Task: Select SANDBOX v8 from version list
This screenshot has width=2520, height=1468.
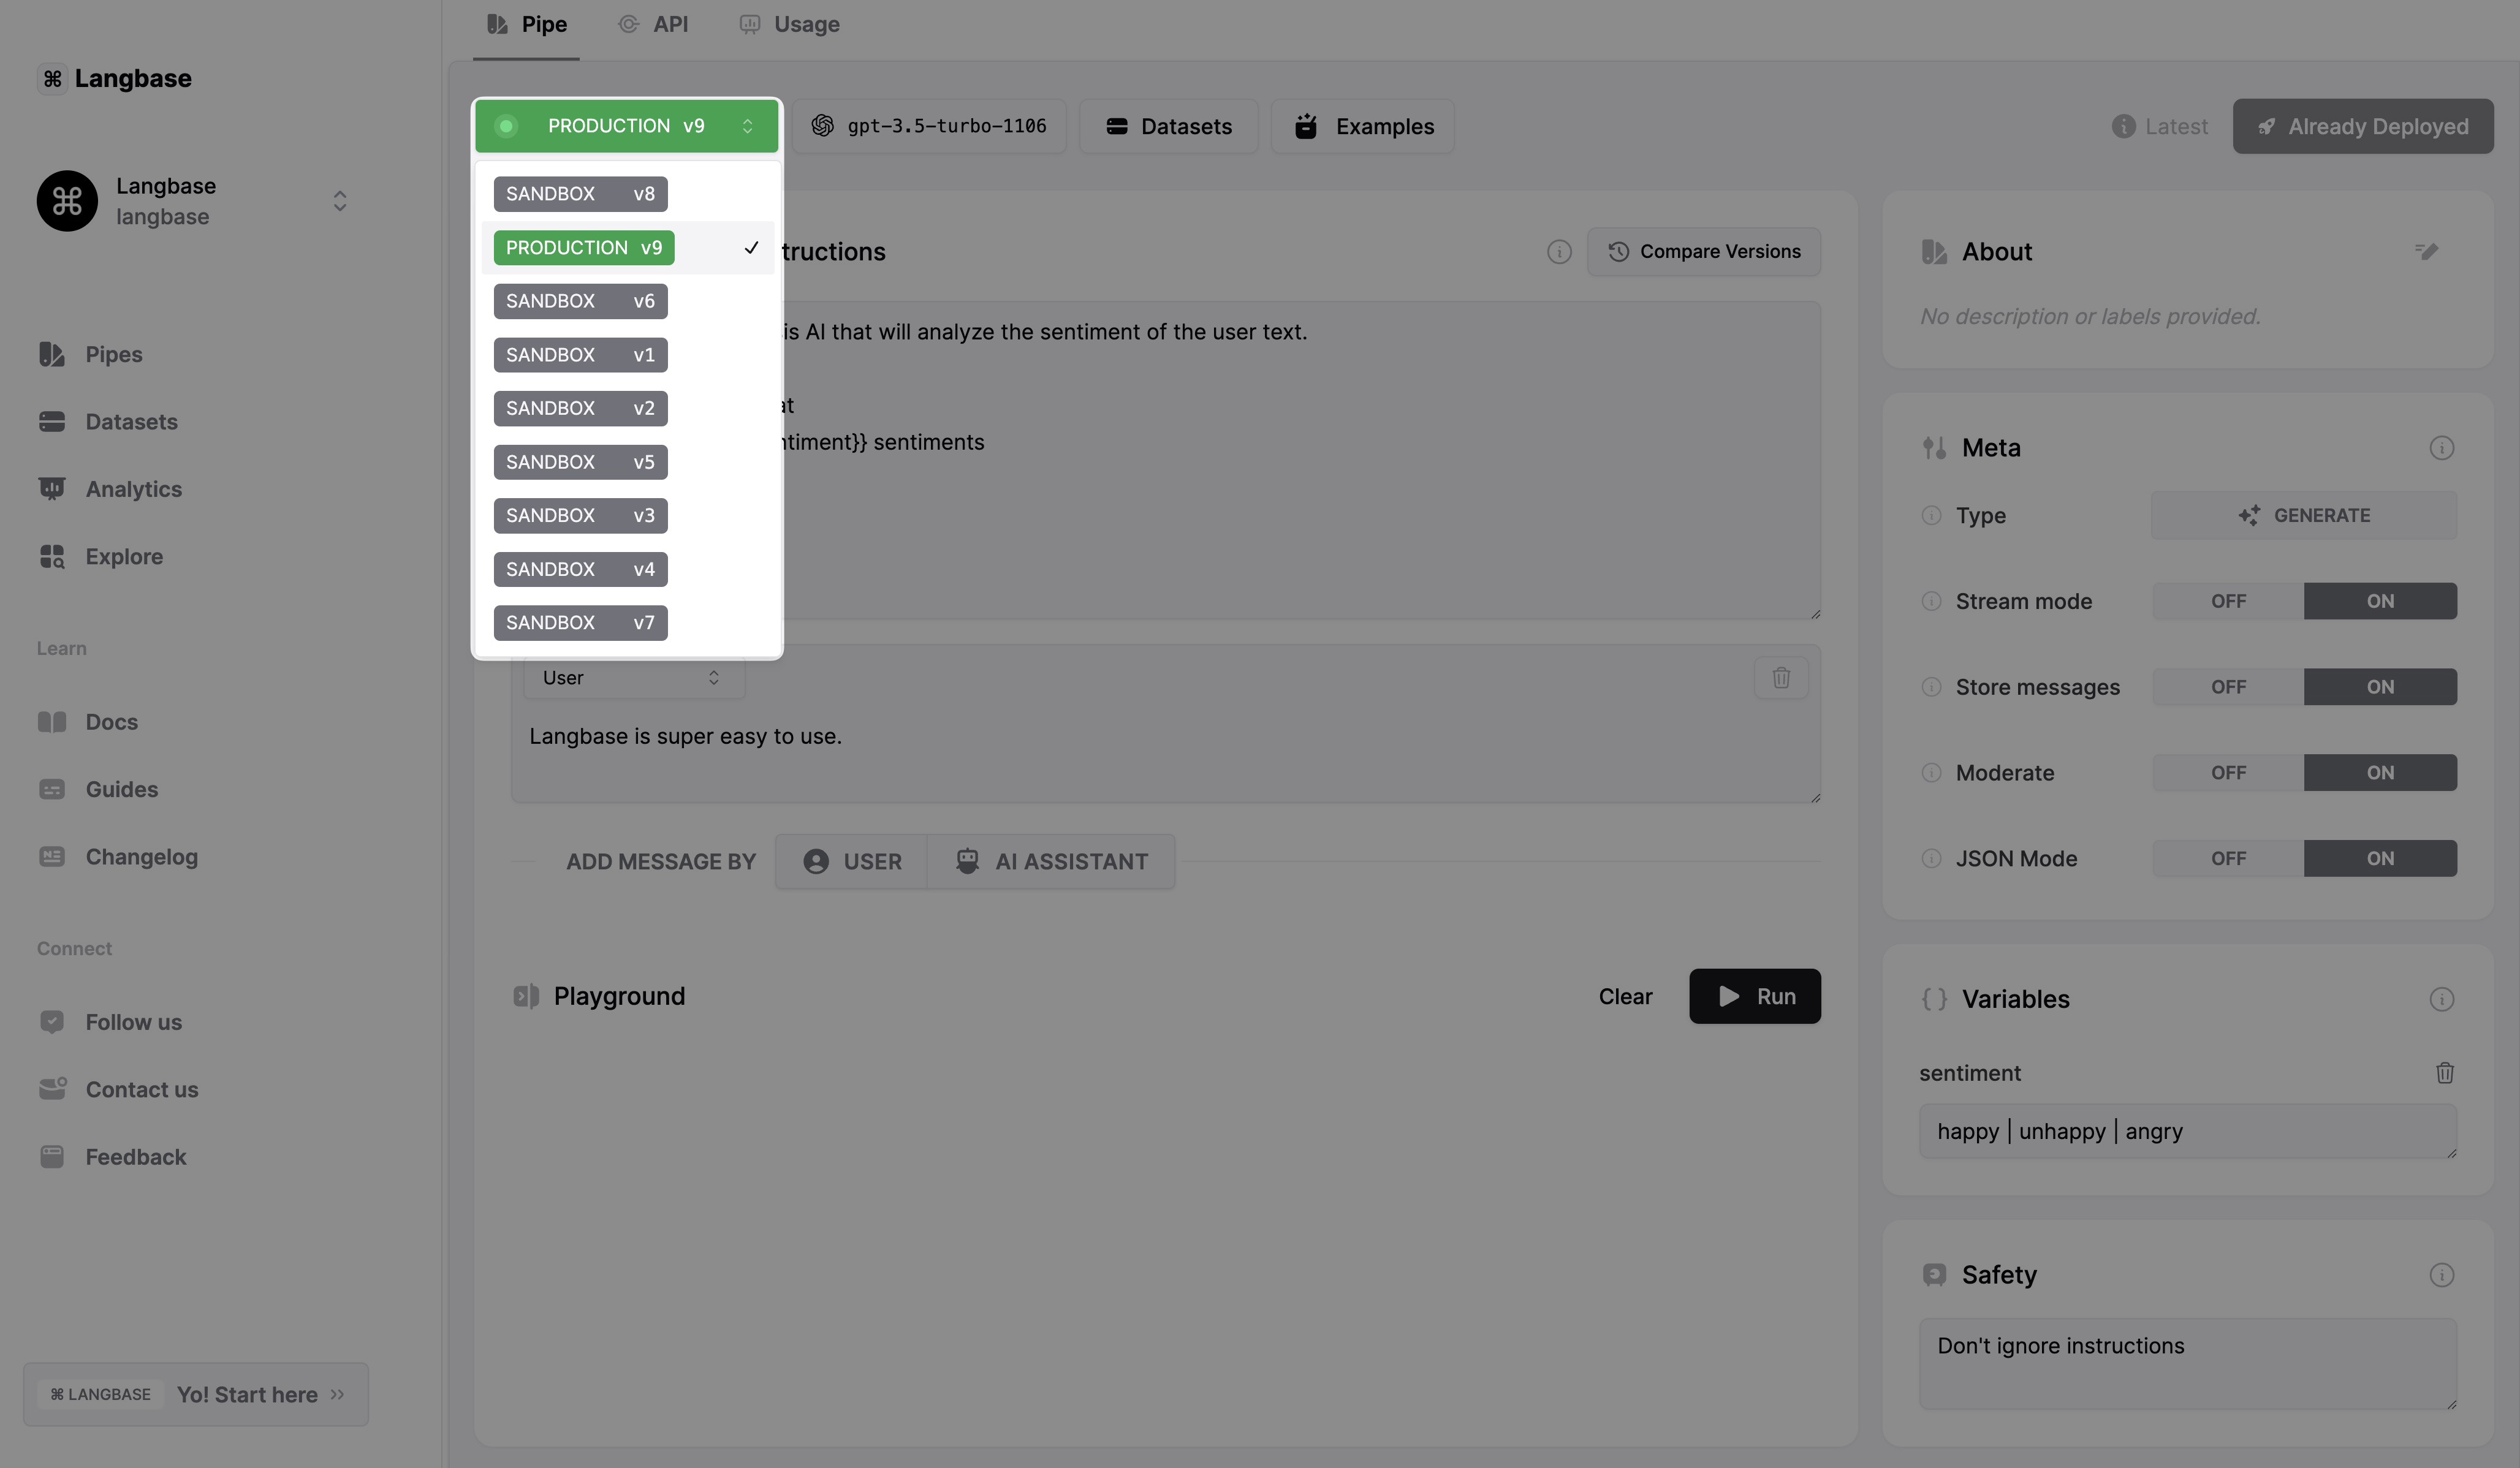Action: [x=580, y=194]
